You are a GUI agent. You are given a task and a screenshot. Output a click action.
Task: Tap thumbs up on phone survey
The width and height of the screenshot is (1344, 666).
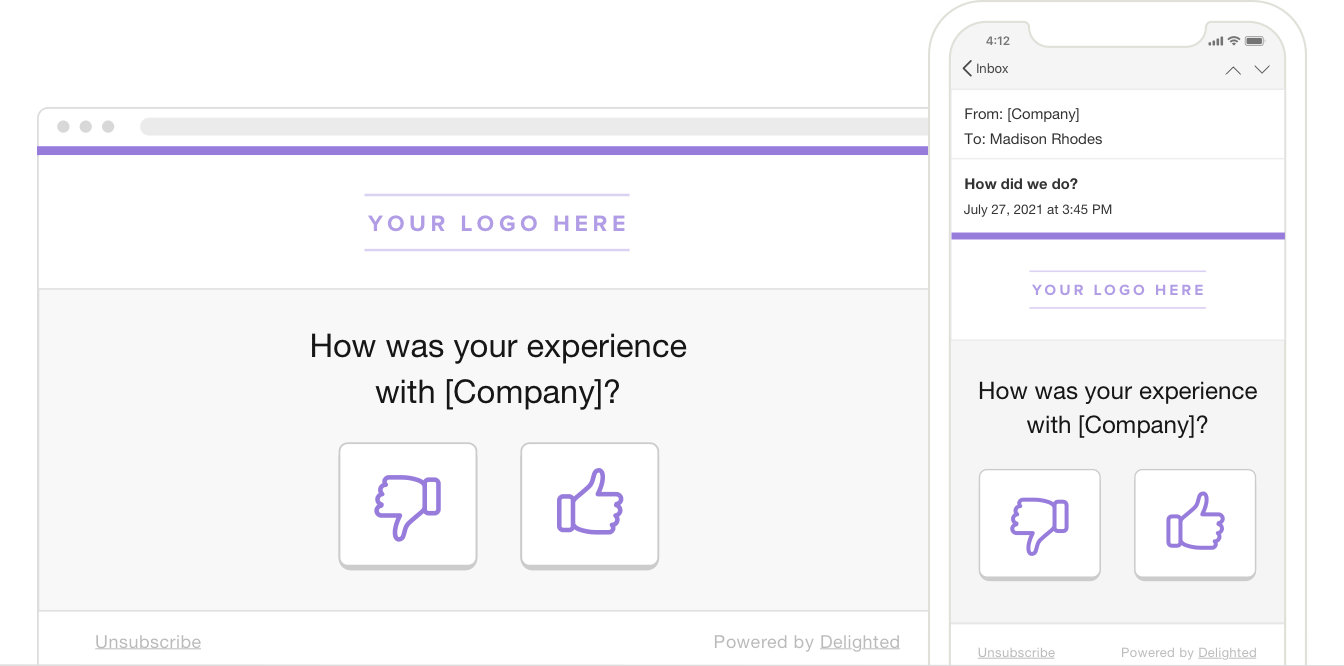(x=1195, y=524)
